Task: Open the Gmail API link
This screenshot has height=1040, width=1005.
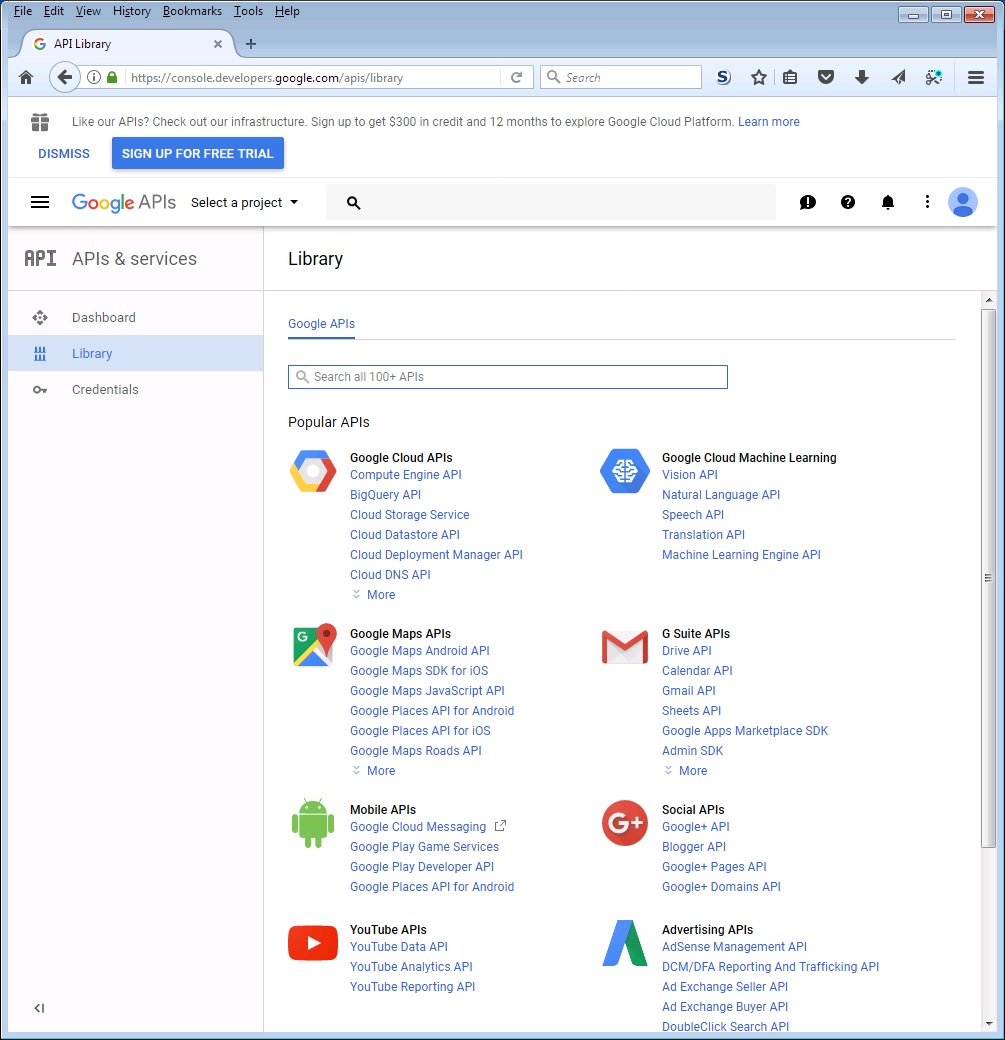Action: click(x=689, y=690)
